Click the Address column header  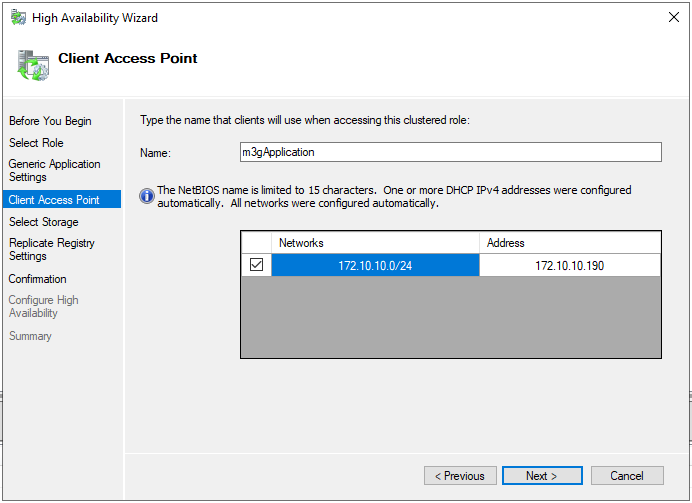(x=570, y=243)
